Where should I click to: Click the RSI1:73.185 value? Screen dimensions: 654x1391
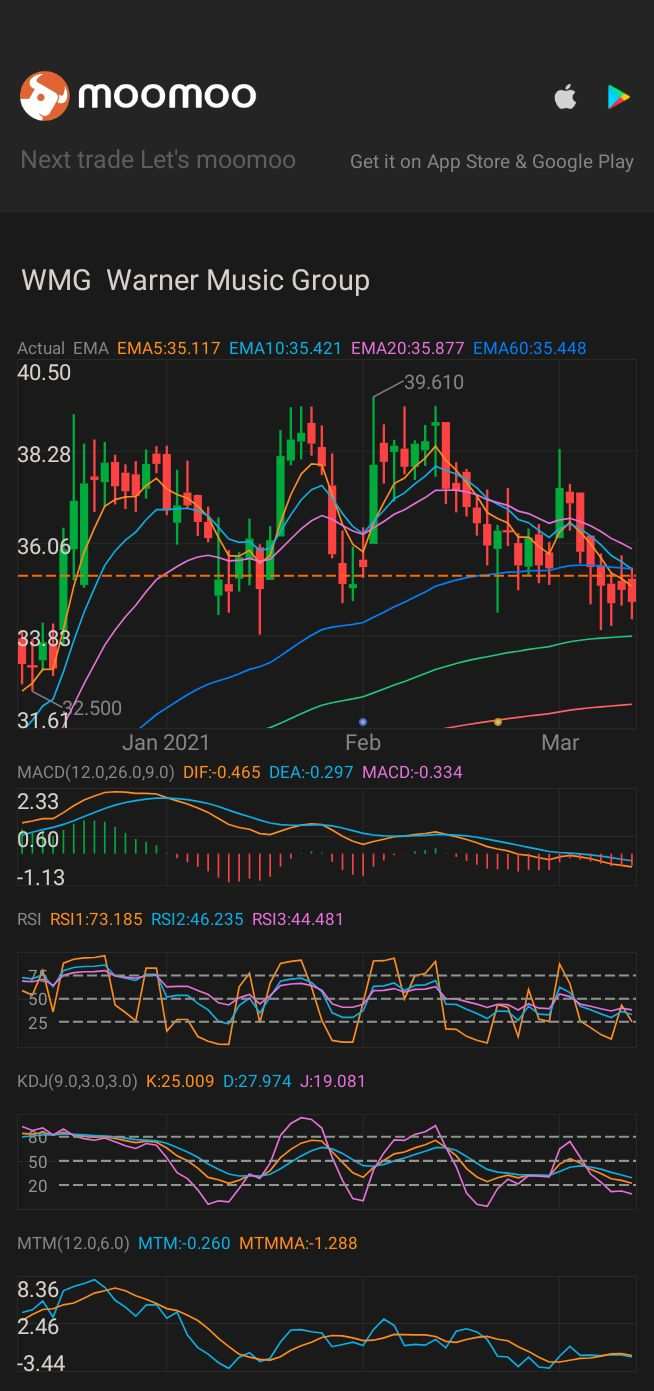tap(97, 918)
